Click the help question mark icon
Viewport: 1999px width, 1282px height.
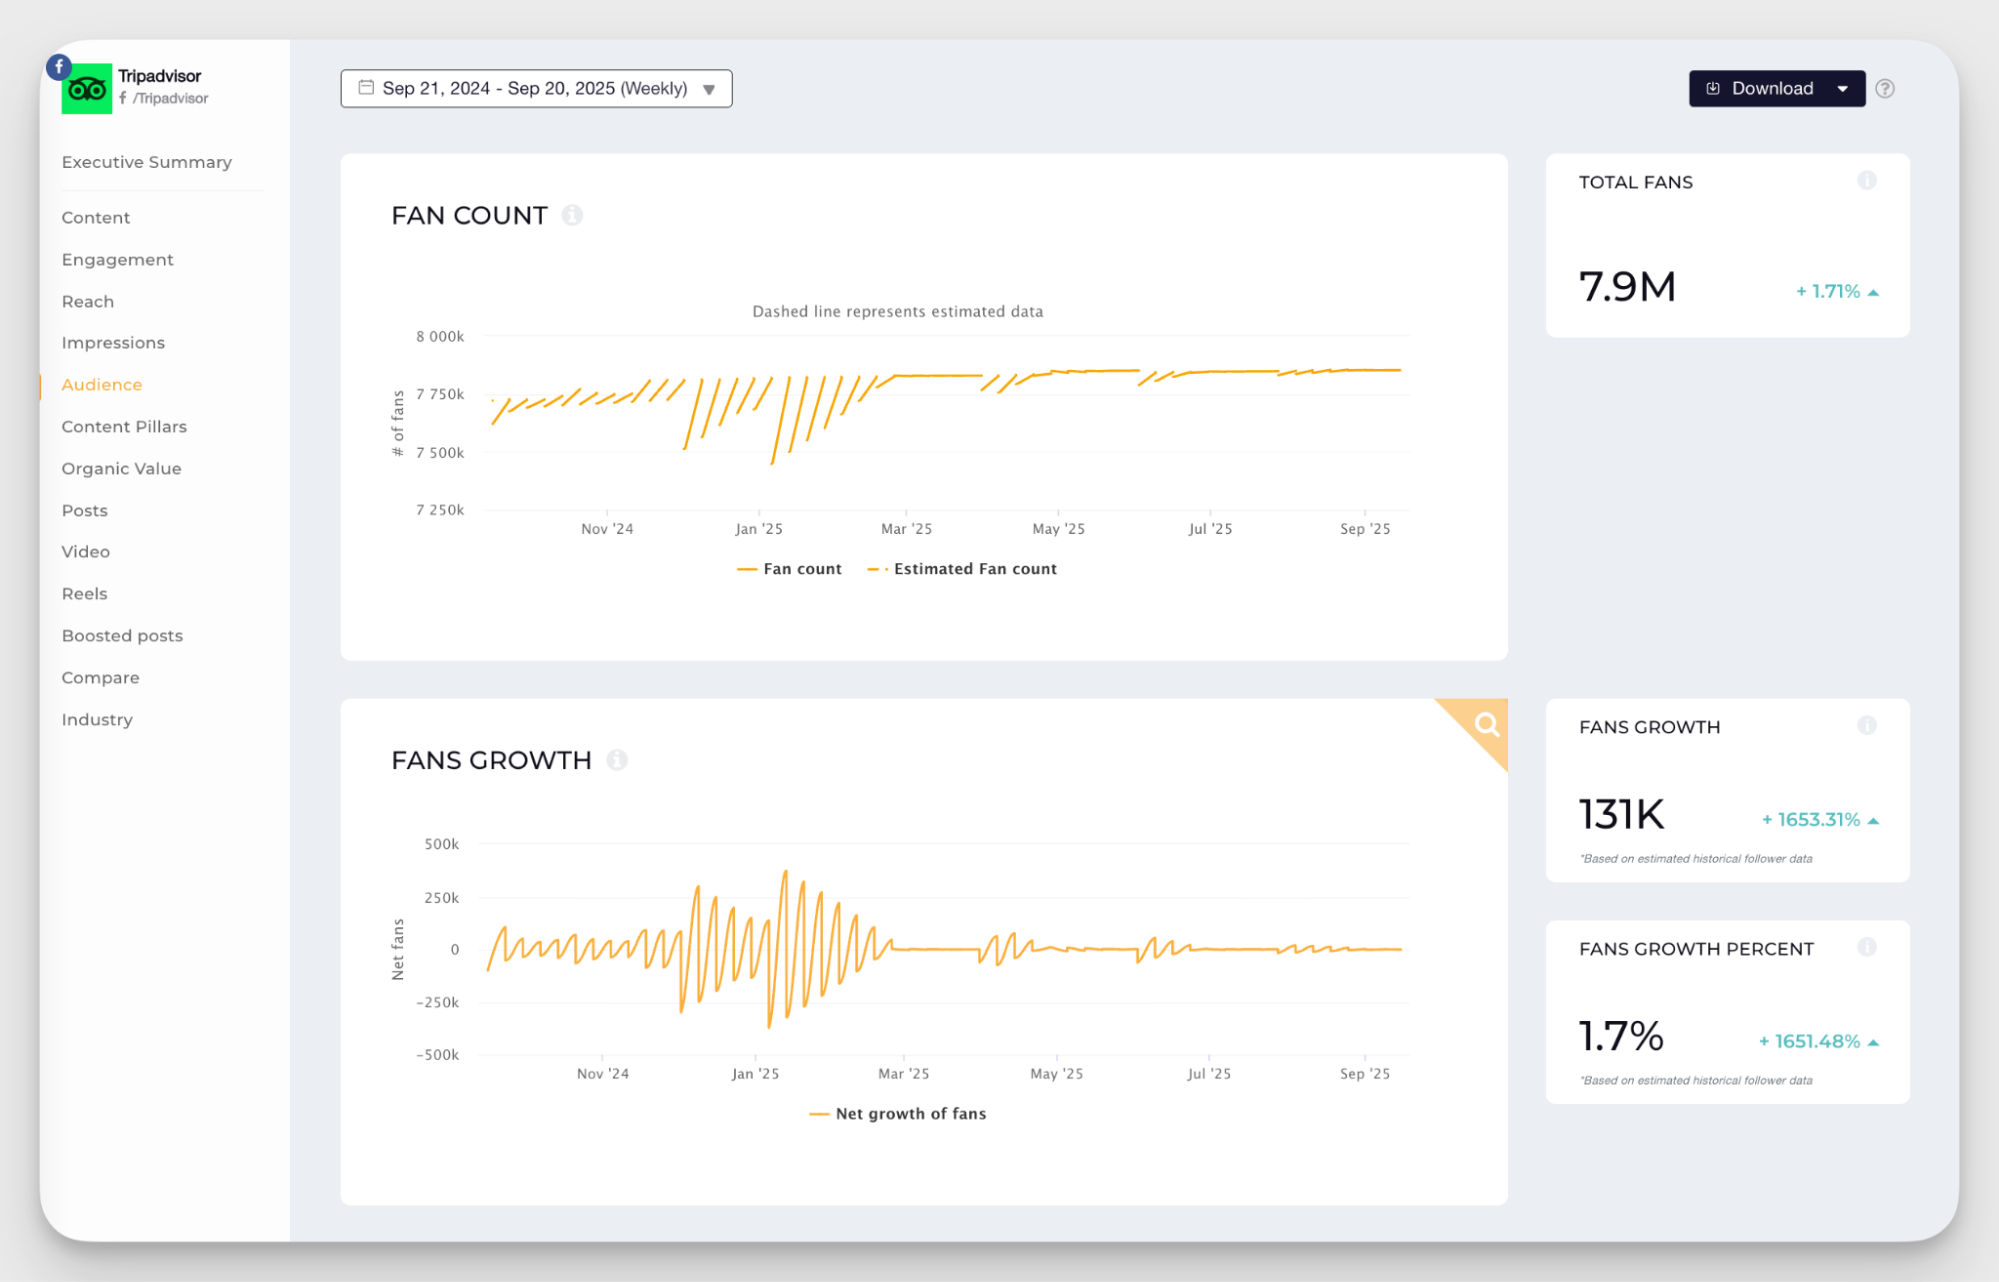point(1885,89)
